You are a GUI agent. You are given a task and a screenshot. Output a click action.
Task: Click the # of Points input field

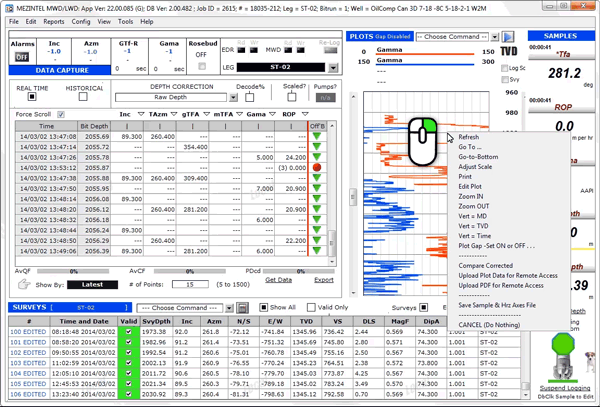pos(190,284)
